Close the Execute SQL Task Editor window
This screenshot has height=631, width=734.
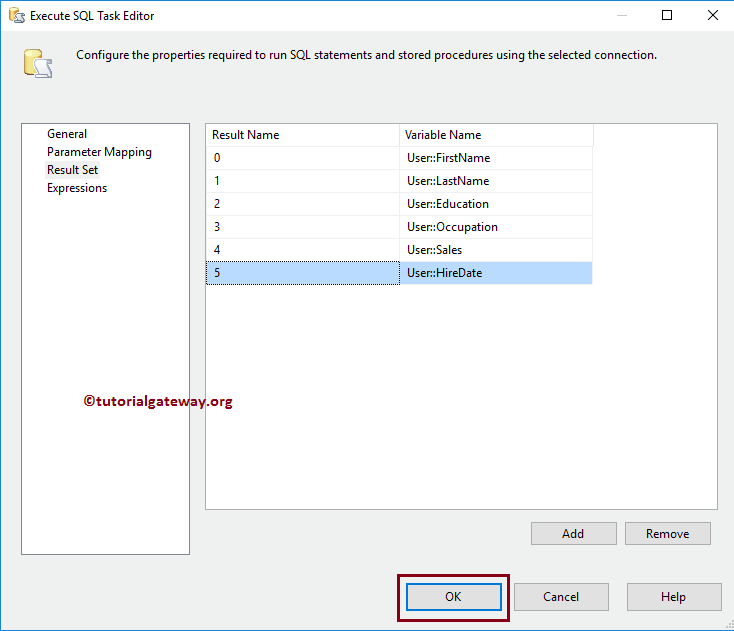(712, 15)
